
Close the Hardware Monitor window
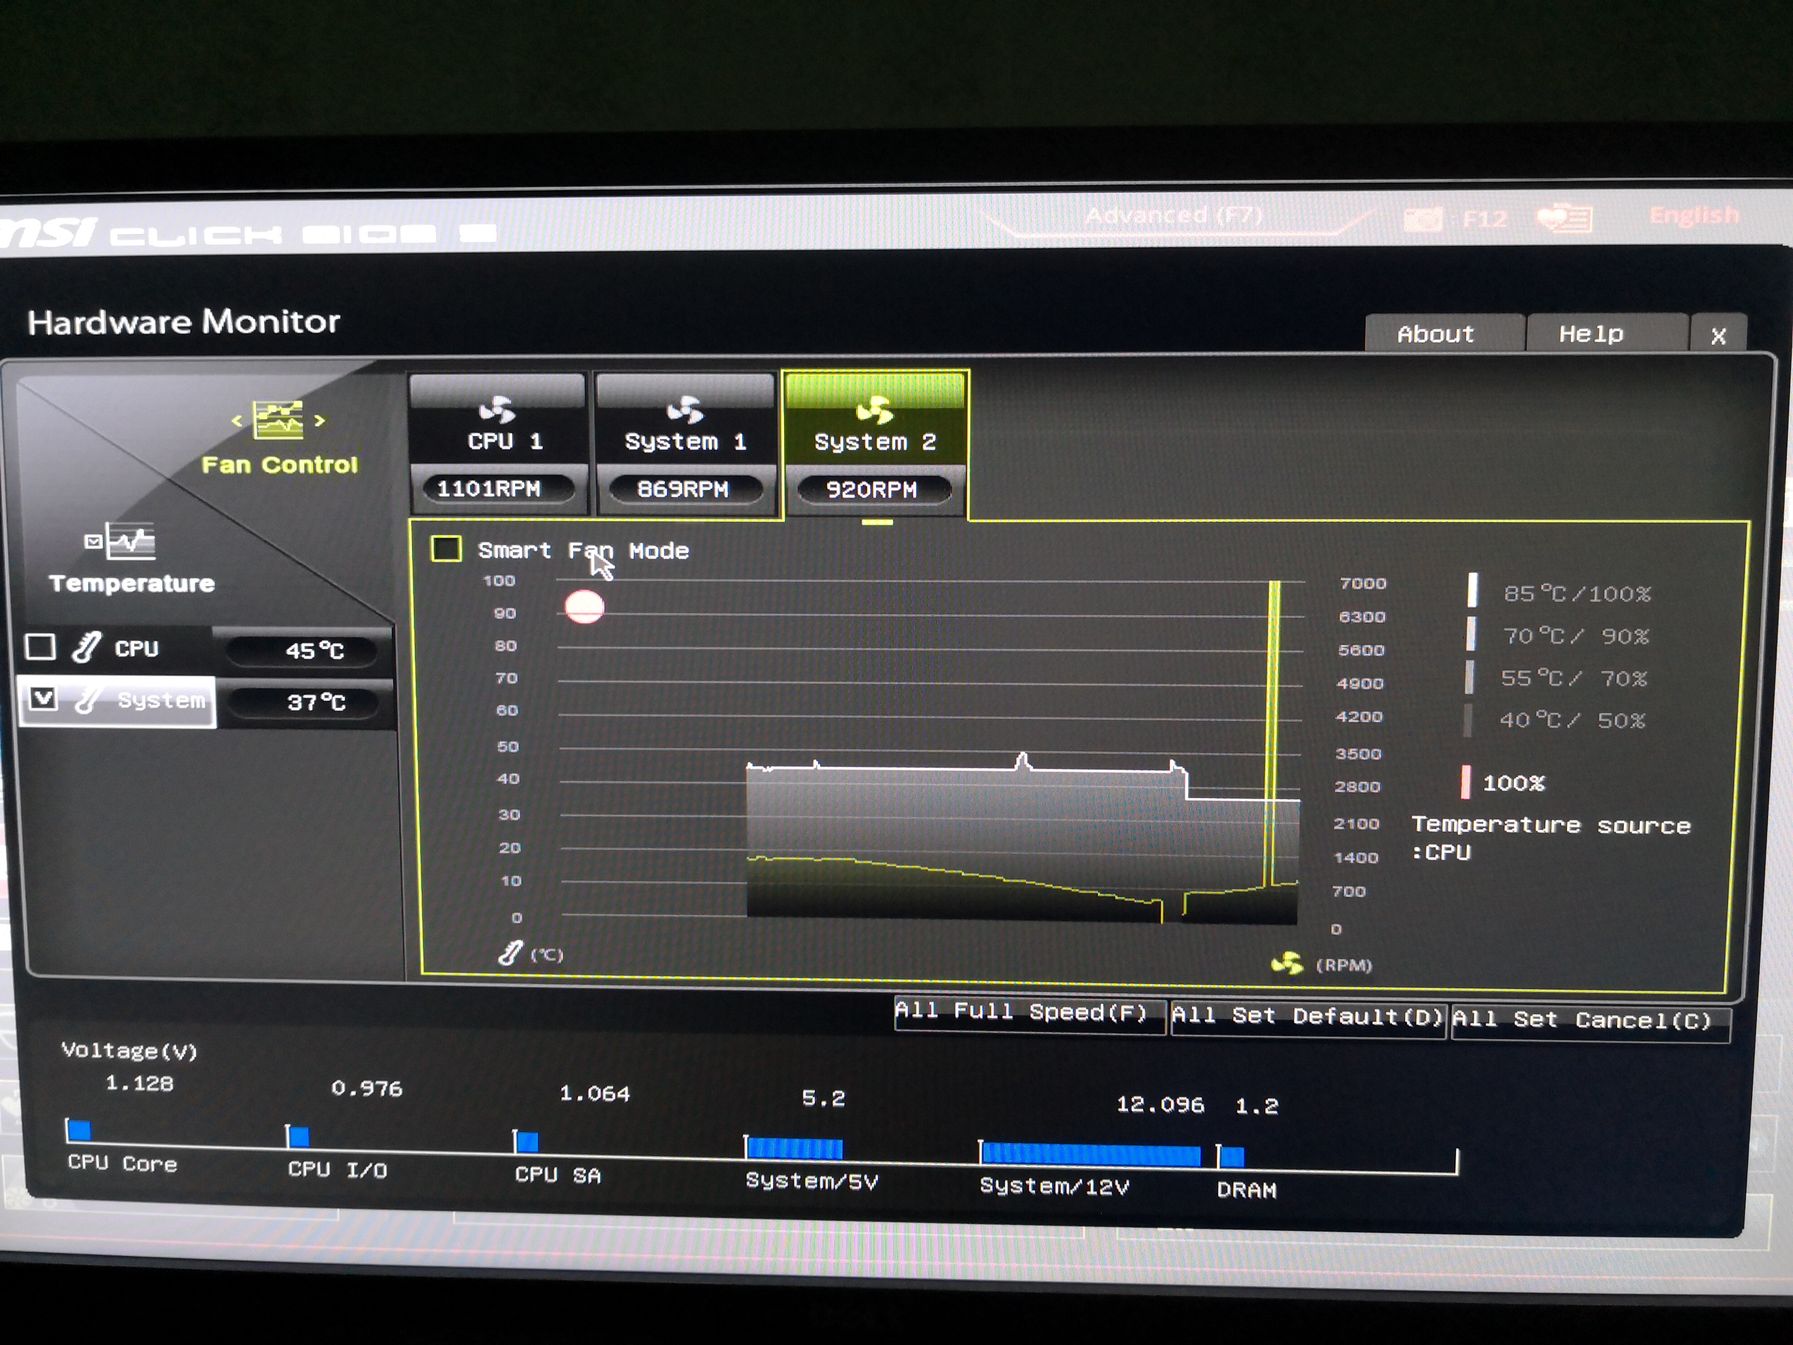1718,336
